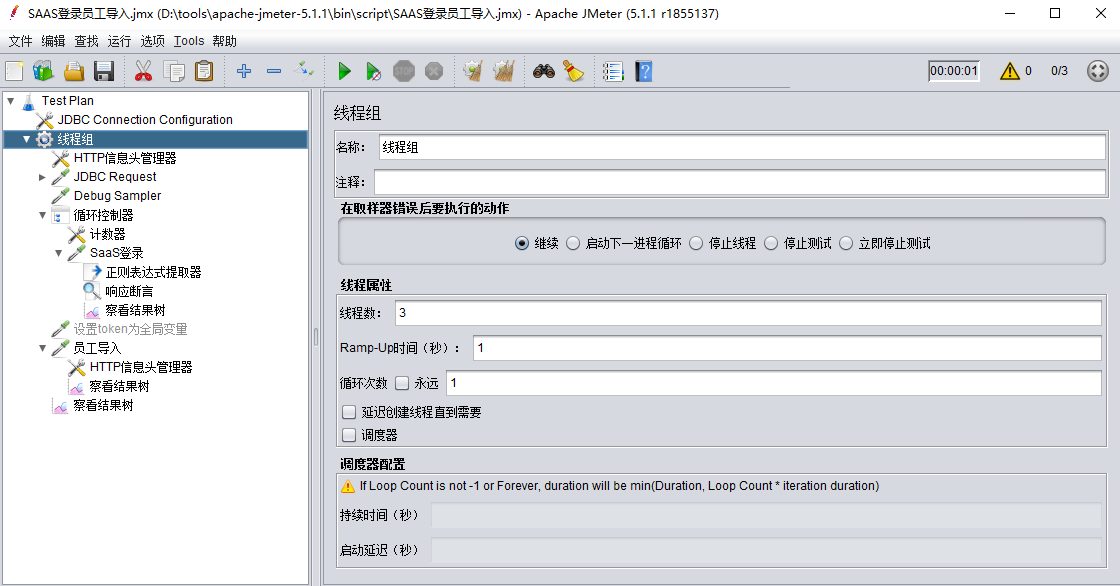Click the New test plan icon
The image size is (1120, 586).
click(x=14, y=71)
